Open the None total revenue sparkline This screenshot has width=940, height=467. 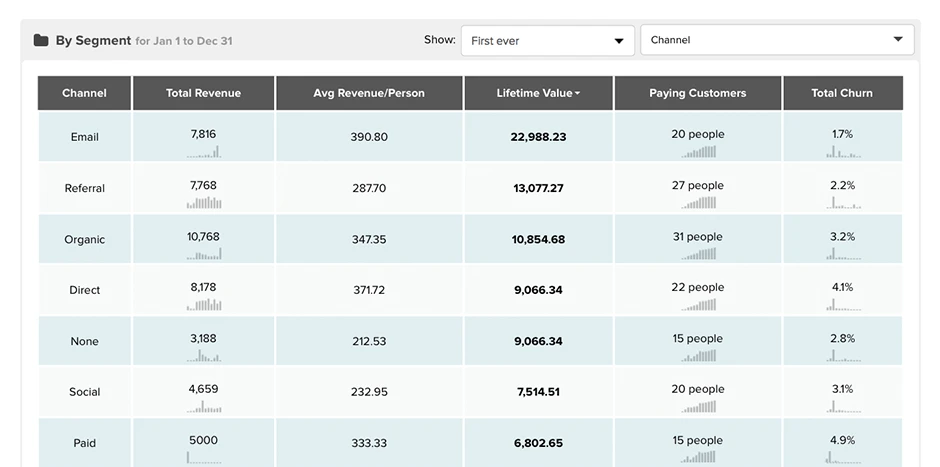click(x=204, y=355)
